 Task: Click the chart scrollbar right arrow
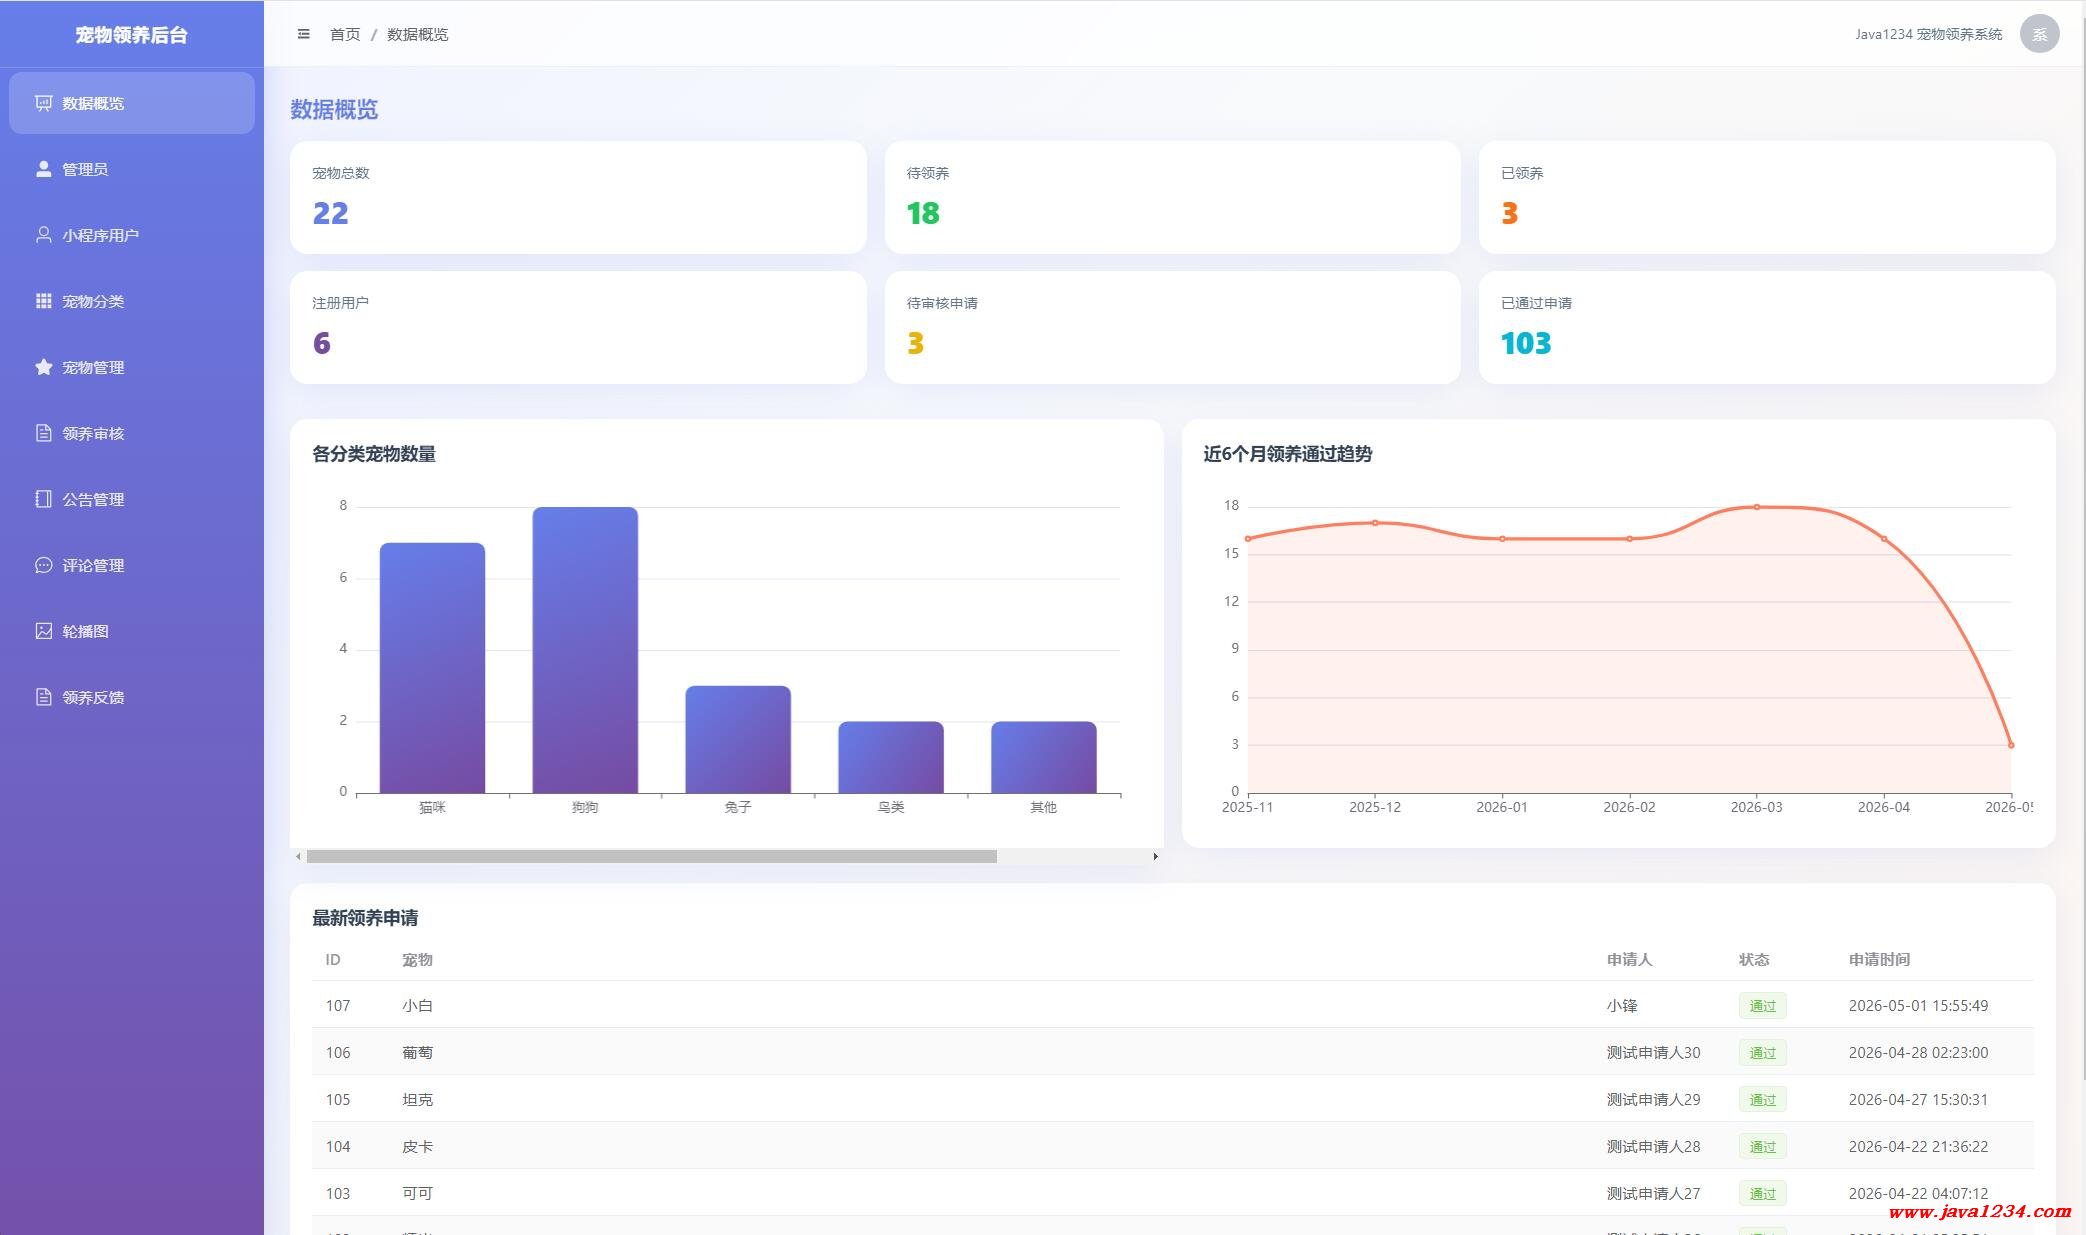(1155, 856)
